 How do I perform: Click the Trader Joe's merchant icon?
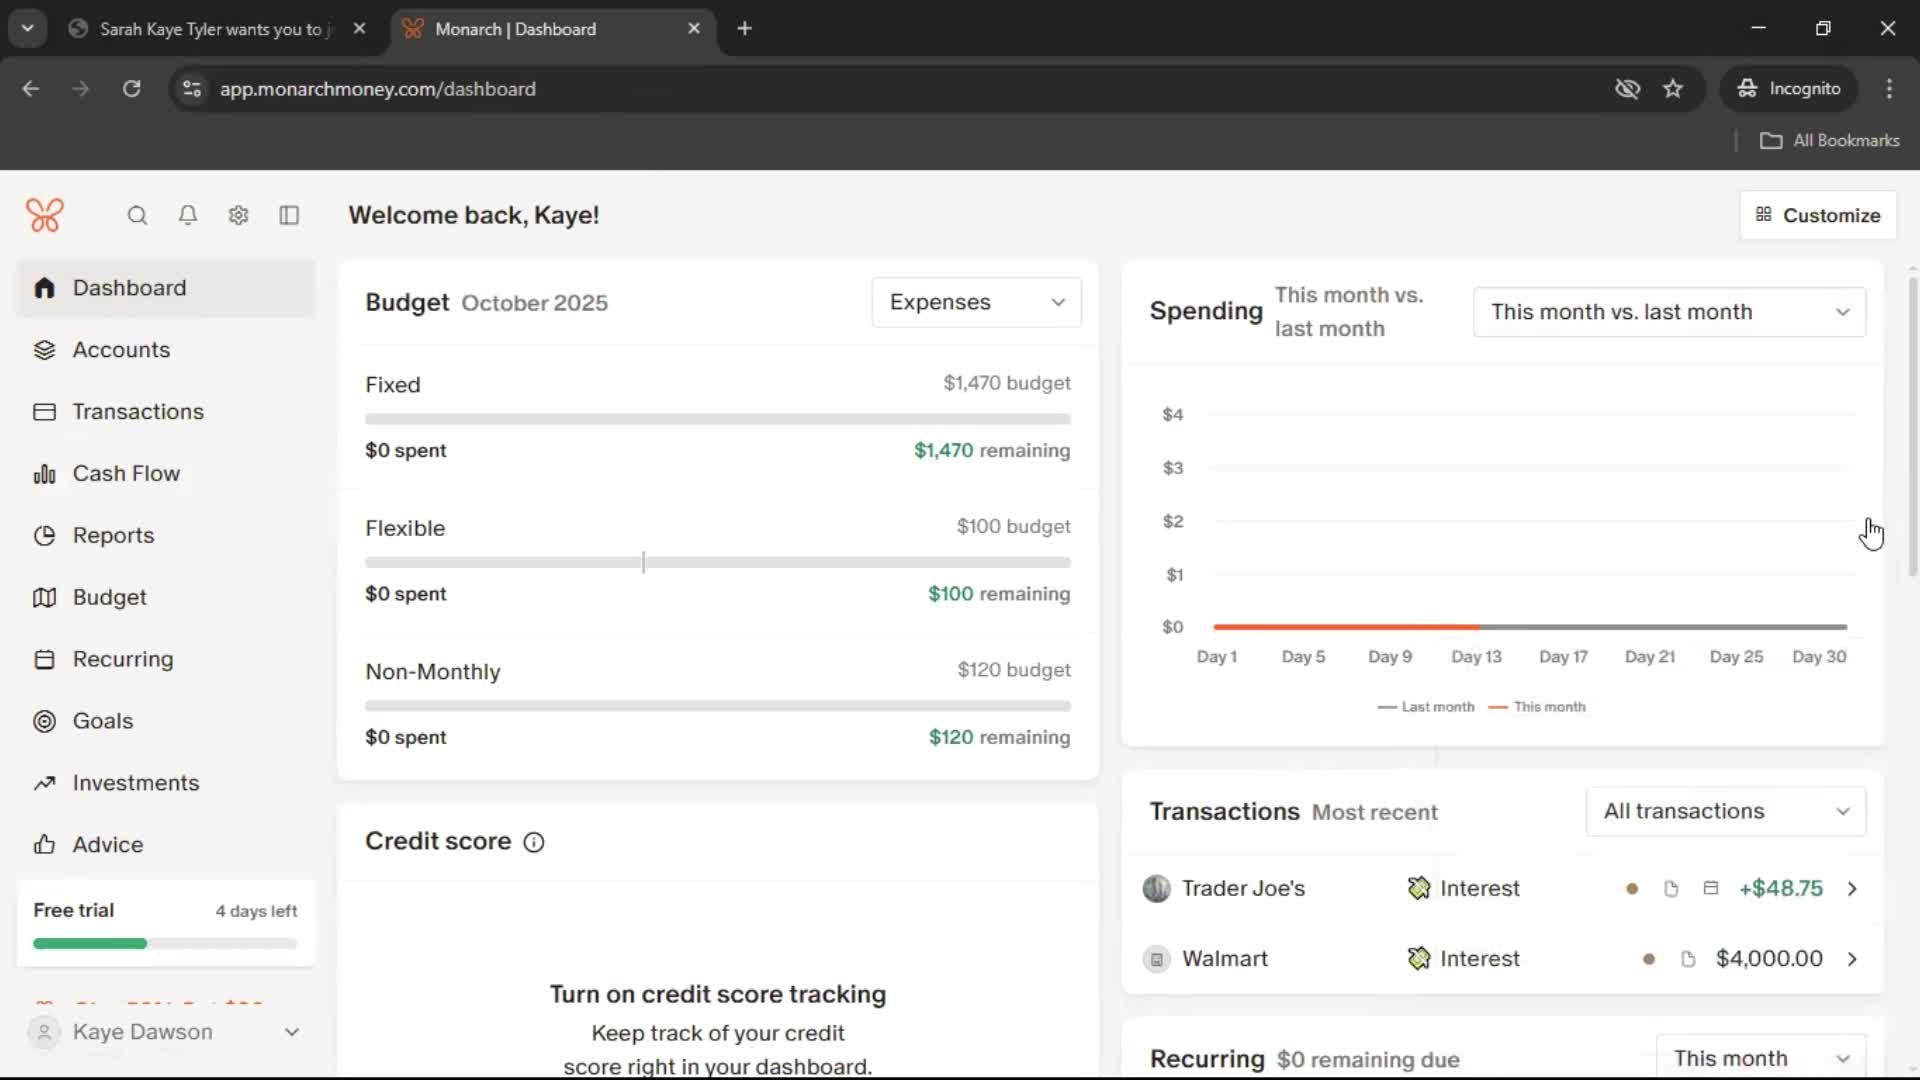click(x=1156, y=888)
